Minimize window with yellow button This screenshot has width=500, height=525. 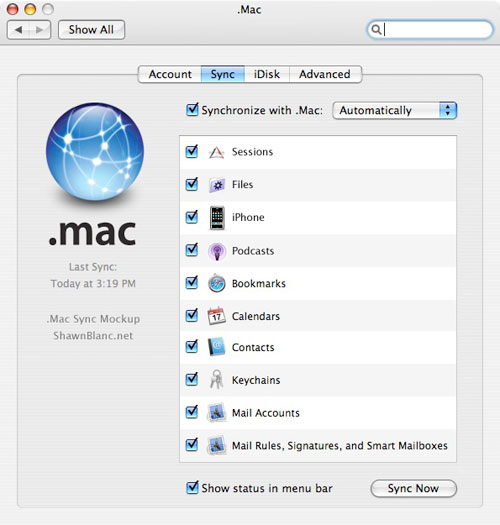(x=30, y=9)
